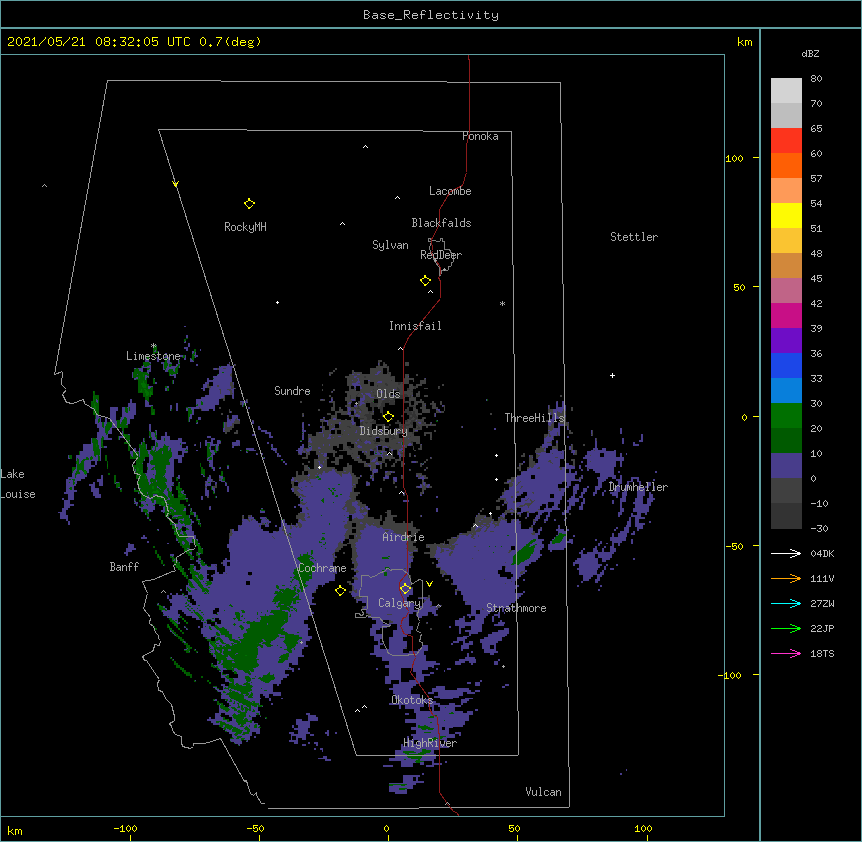Click the 04DK legend label
862x842 pixels.
coord(822,553)
